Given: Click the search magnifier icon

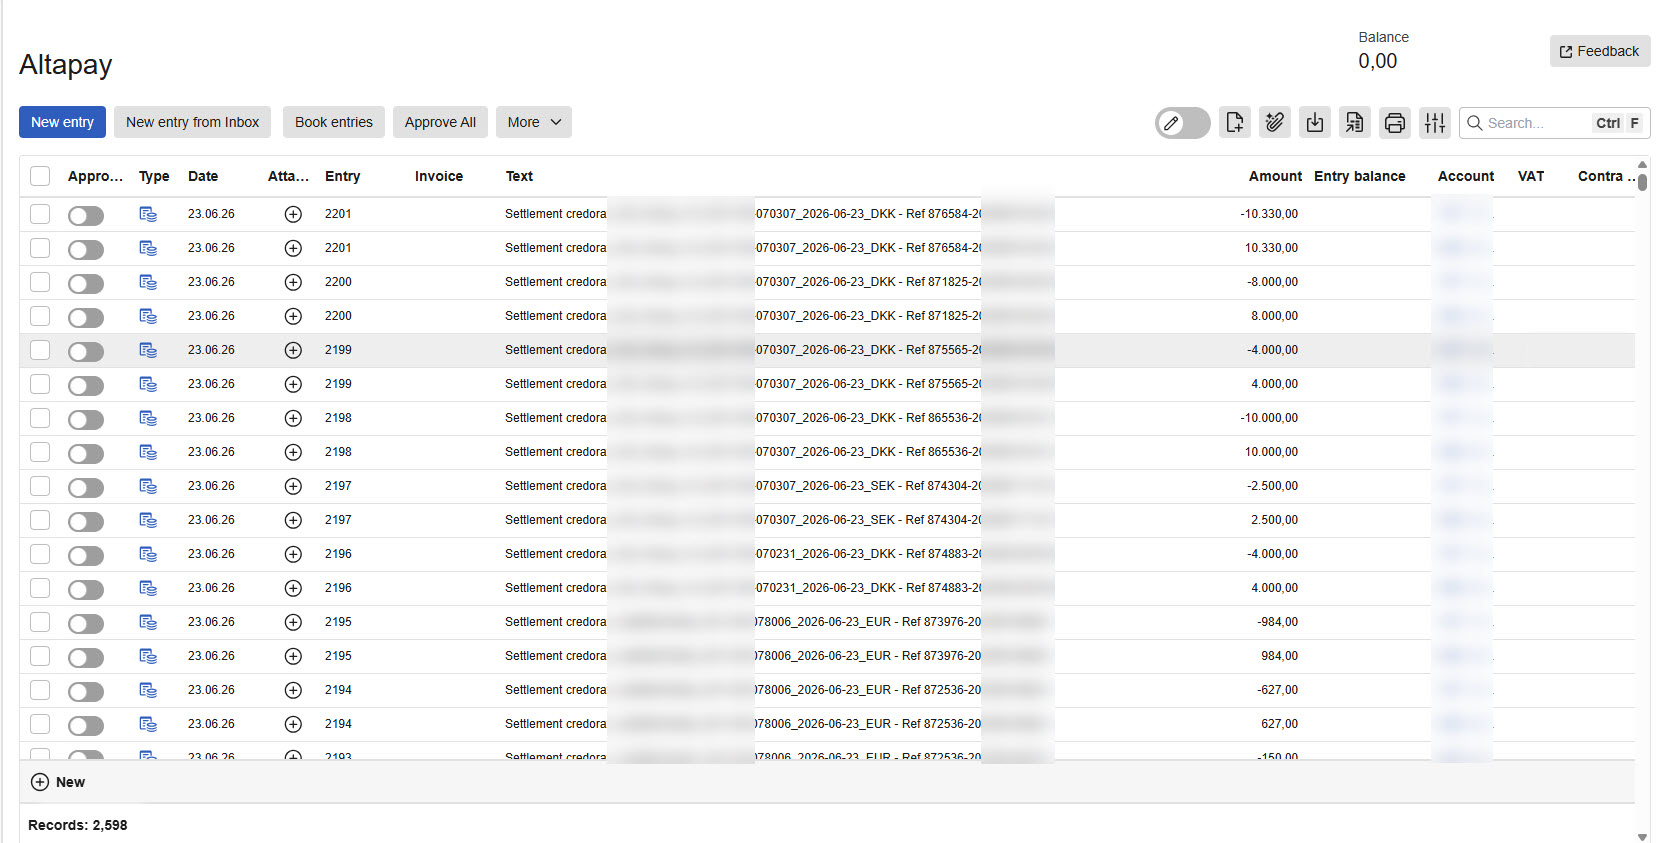Looking at the screenshot, I should click(x=1474, y=123).
